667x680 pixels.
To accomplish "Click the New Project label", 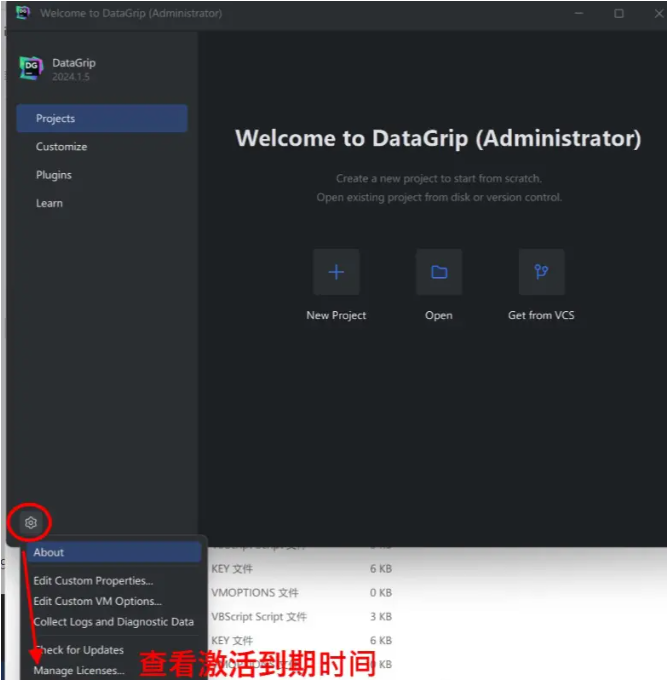I will click(x=336, y=315).
